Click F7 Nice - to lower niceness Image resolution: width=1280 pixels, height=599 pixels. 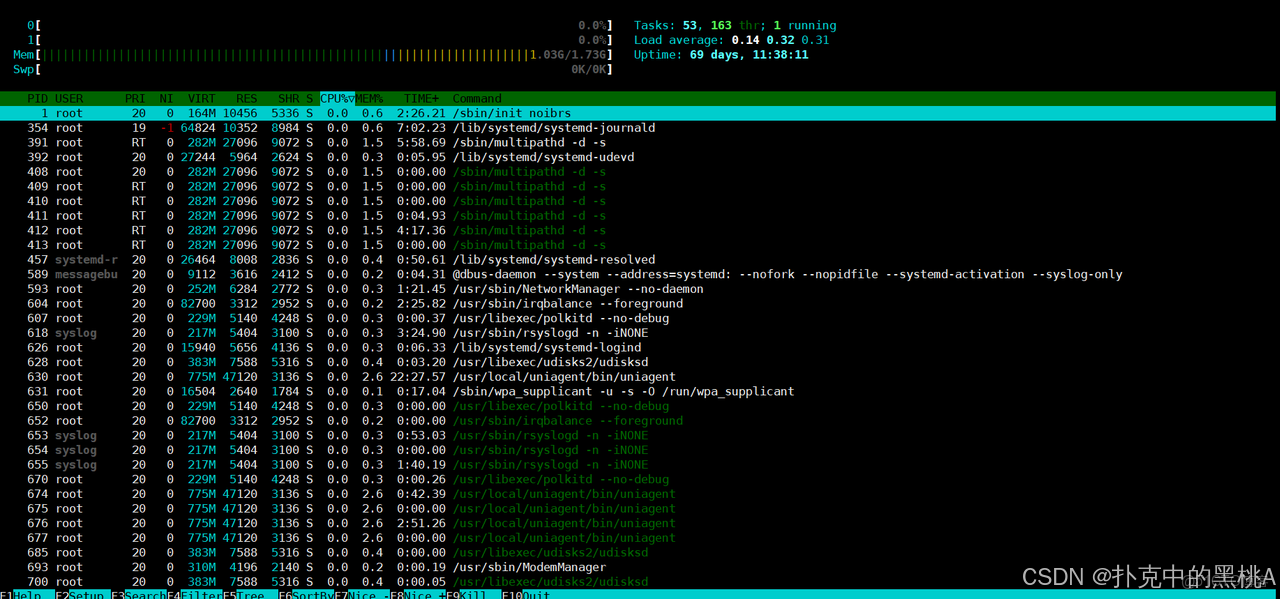(362, 594)
